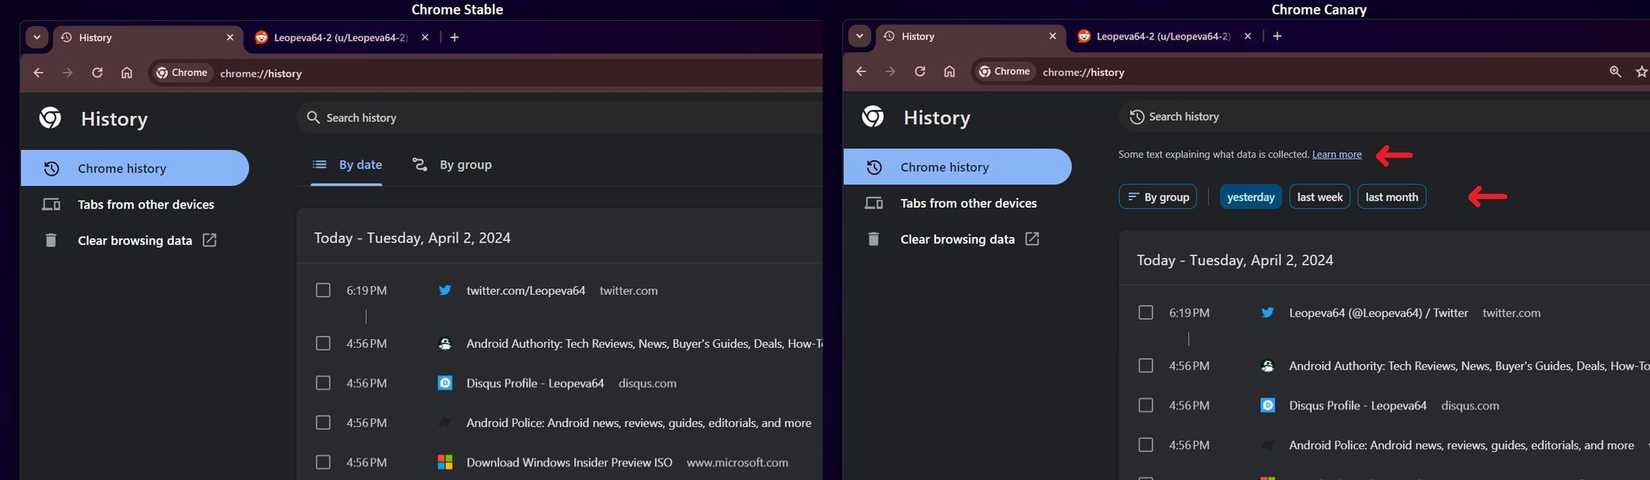Check Disqus Profile entry box in Canary
The height and width of the screenshot is (480, 1650).
pyautogui.click(x=1146, y=405)
